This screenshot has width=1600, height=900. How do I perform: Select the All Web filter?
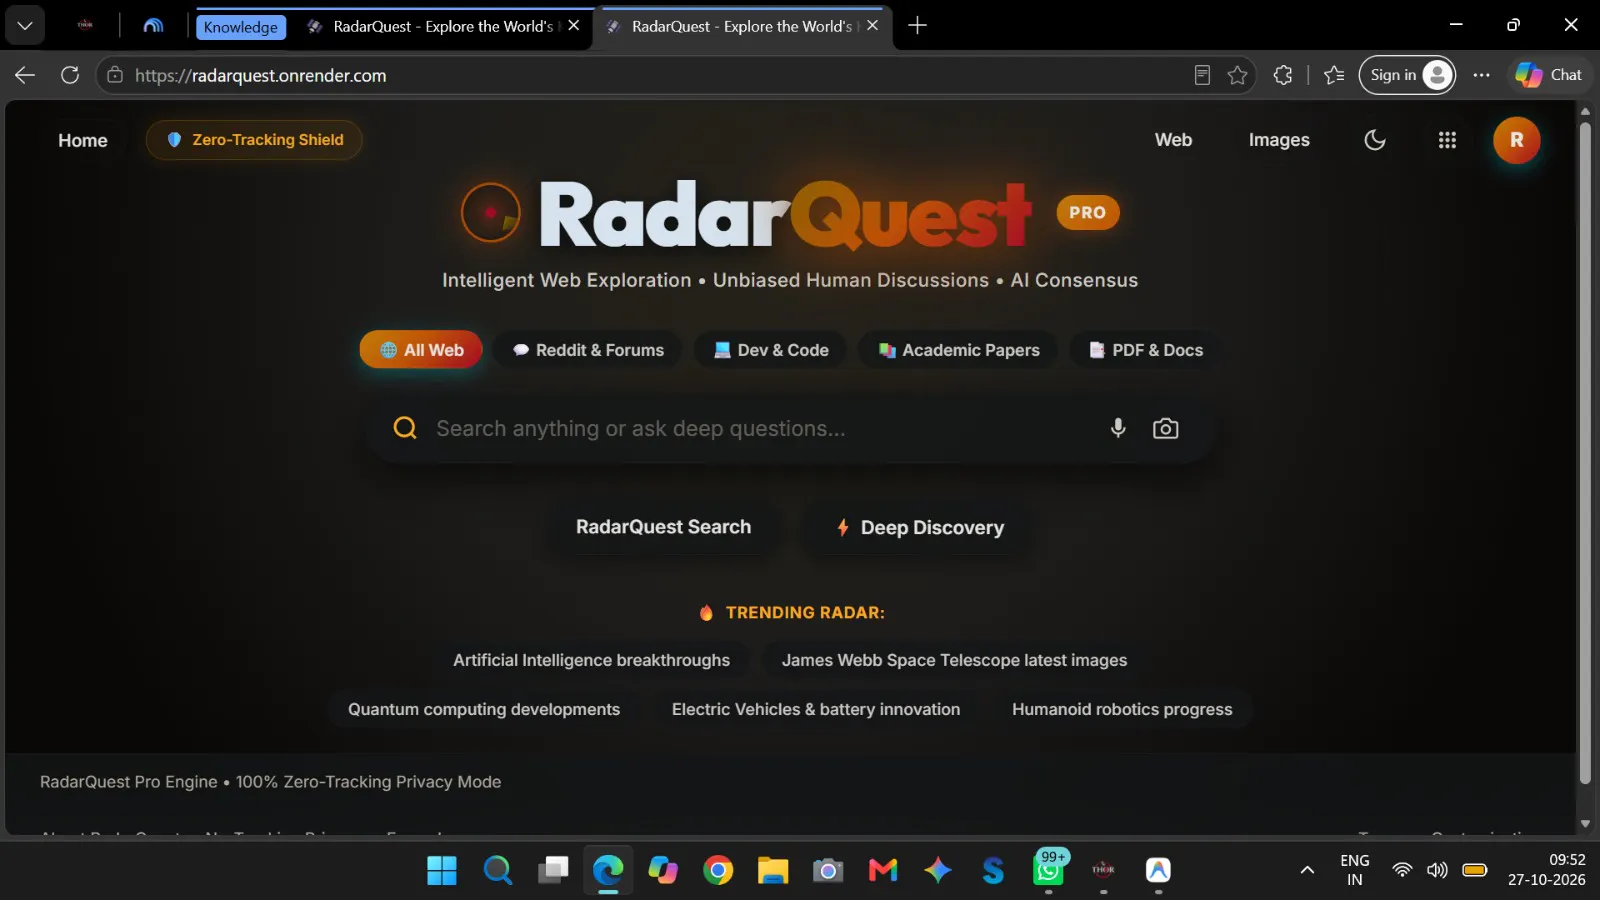pos(421,350)
